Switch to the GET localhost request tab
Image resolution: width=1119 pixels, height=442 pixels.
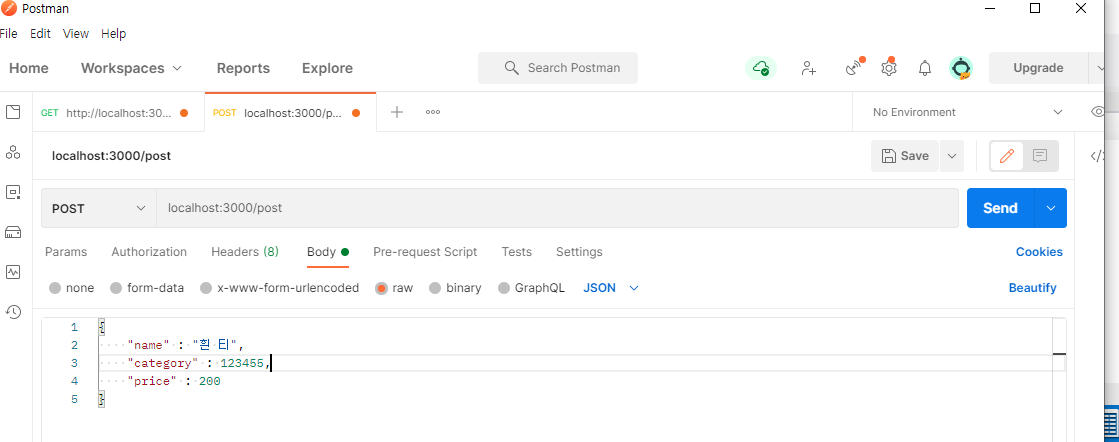pos(118,112)
